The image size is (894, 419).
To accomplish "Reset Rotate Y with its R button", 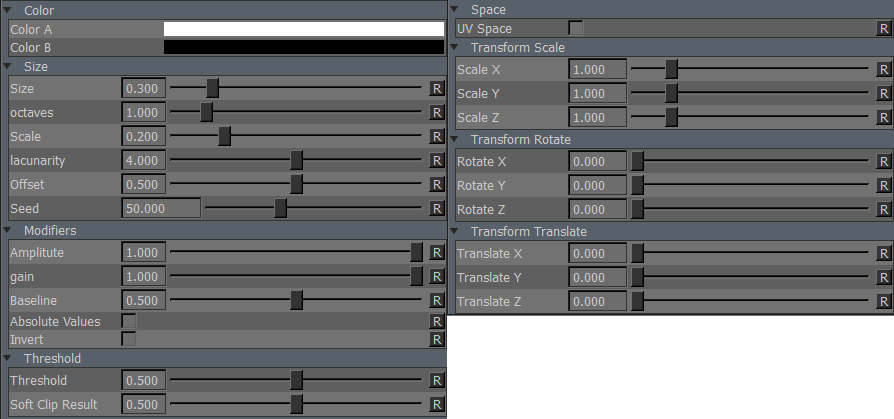I will coord(884,185).
